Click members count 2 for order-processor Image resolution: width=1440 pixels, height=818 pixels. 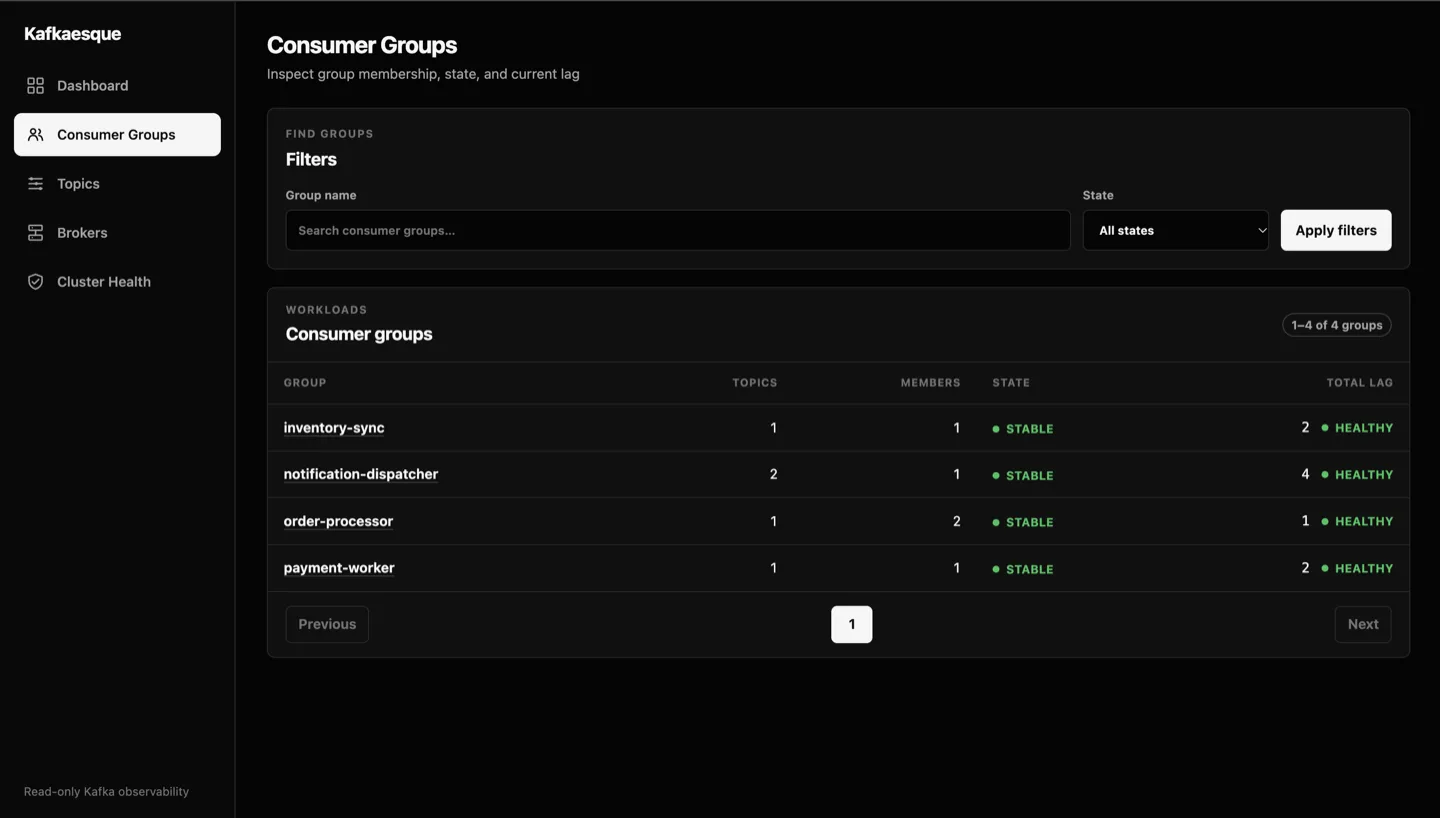click(x=956, y=521)
